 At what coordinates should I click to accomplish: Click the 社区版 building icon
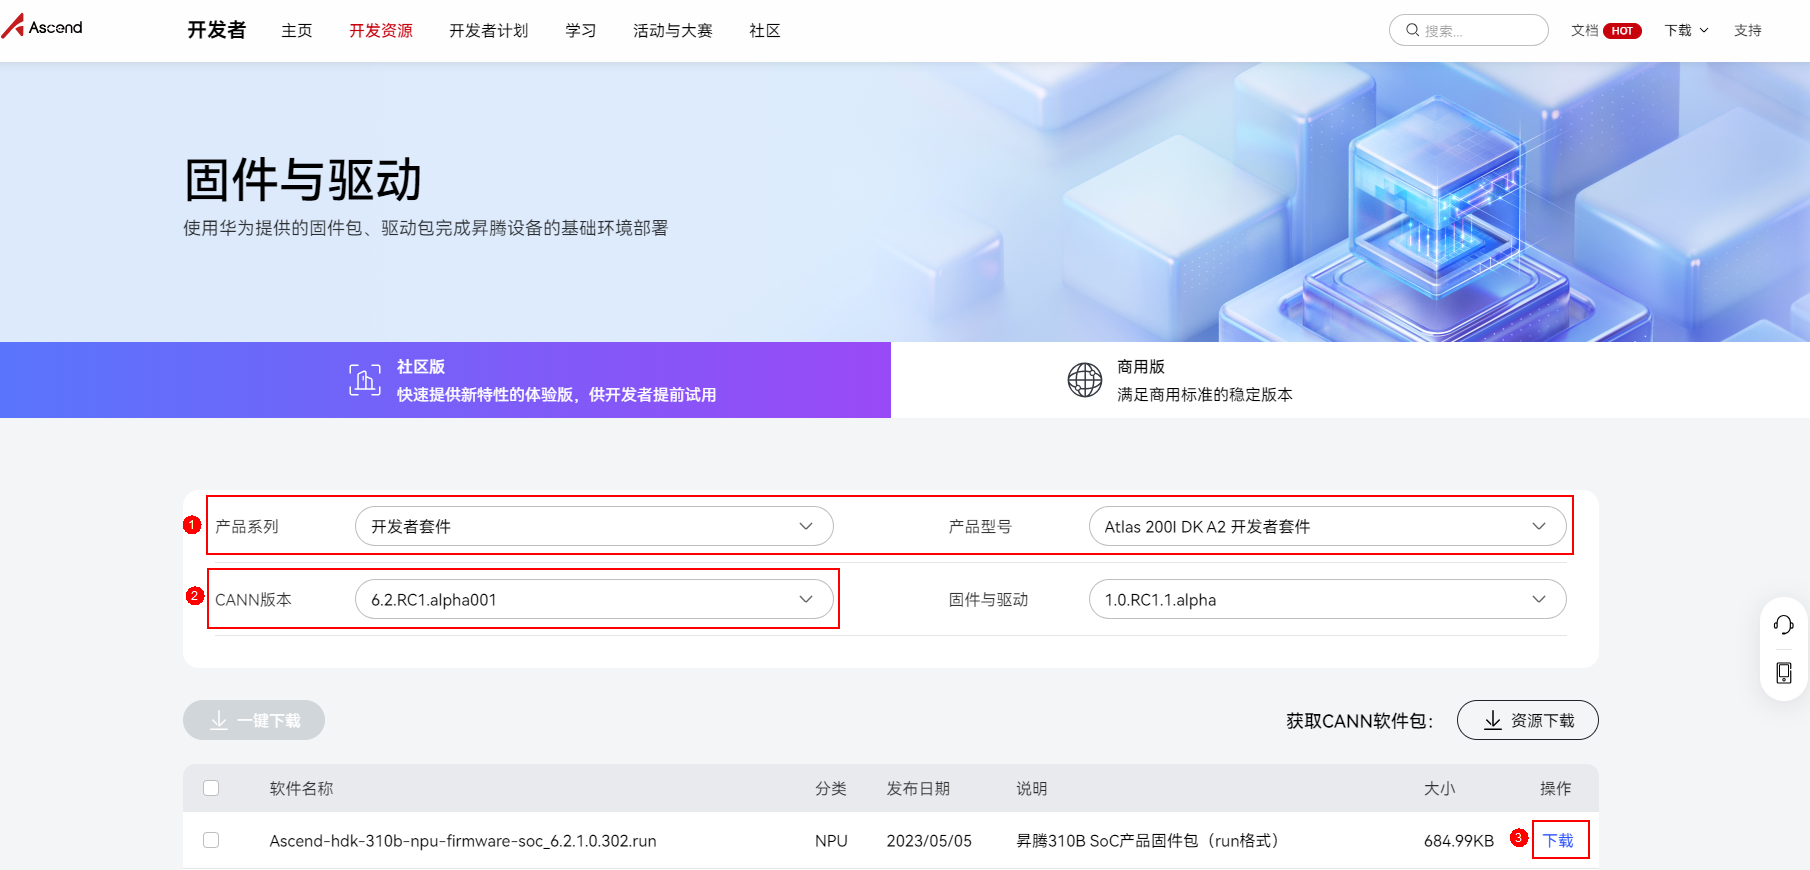pyautogui.click(x=365, y=380)
